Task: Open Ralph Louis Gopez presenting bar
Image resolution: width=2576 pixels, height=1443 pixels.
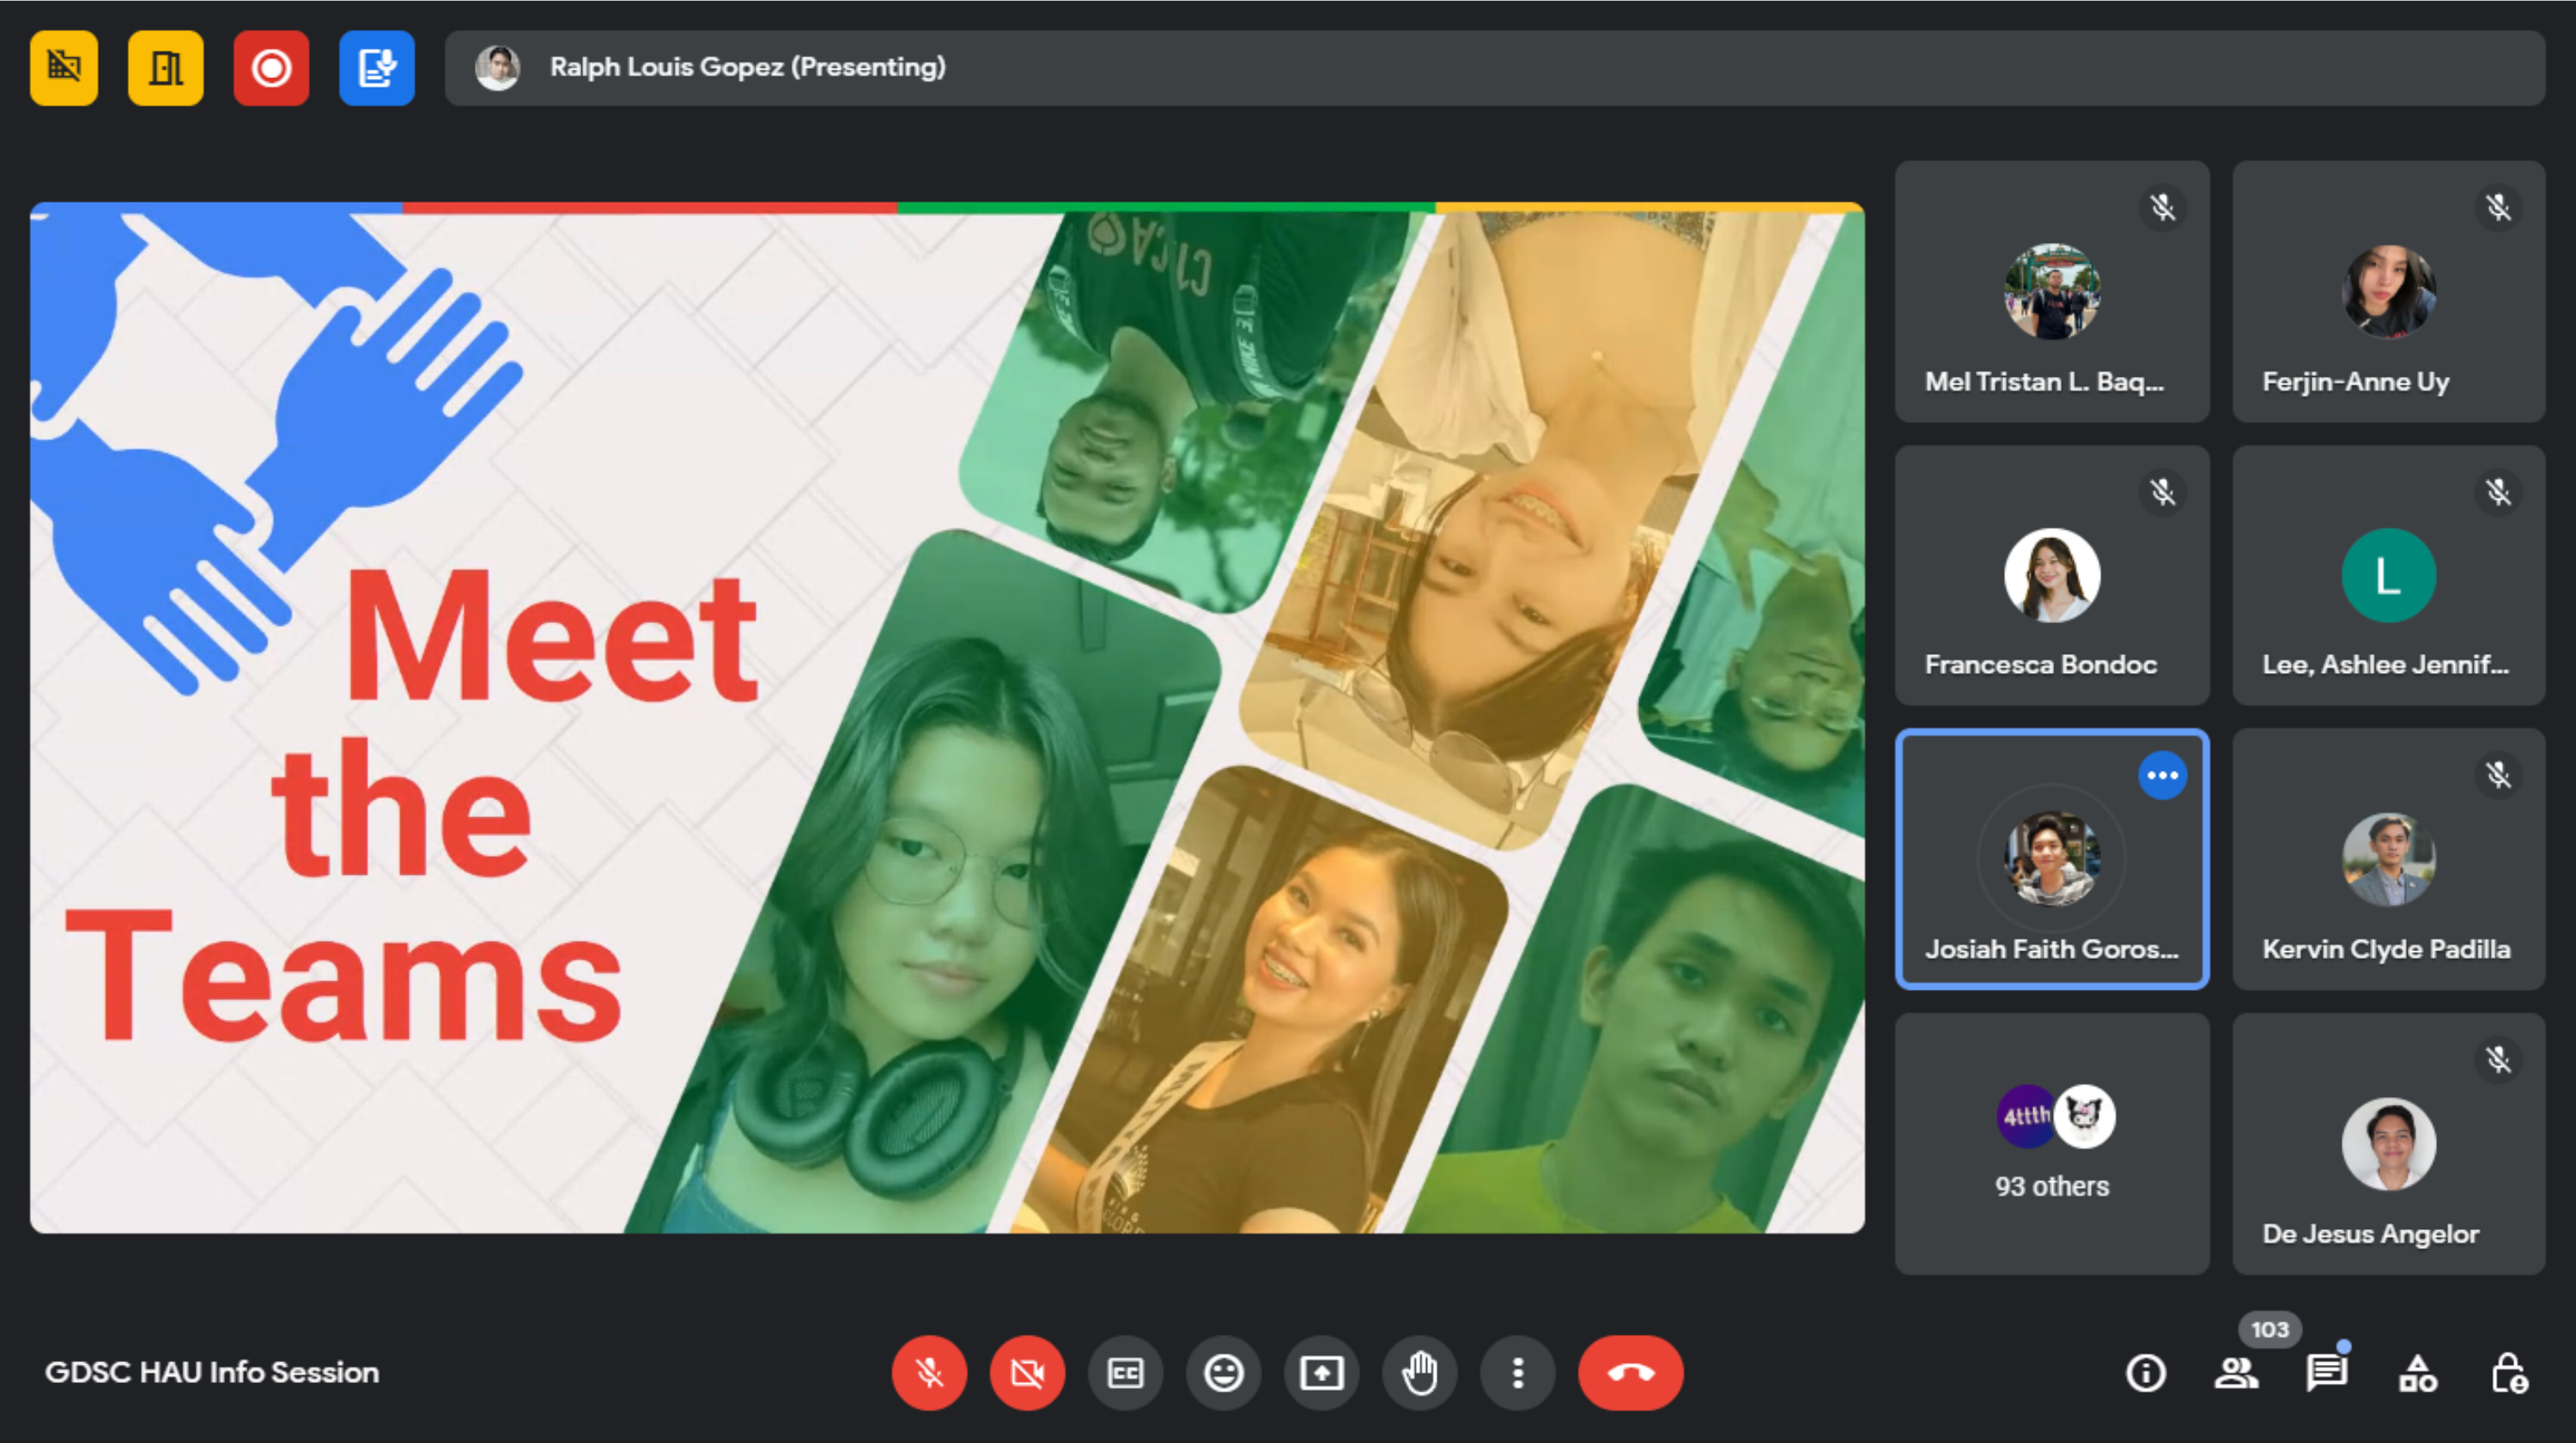Action: (1494, 68)
